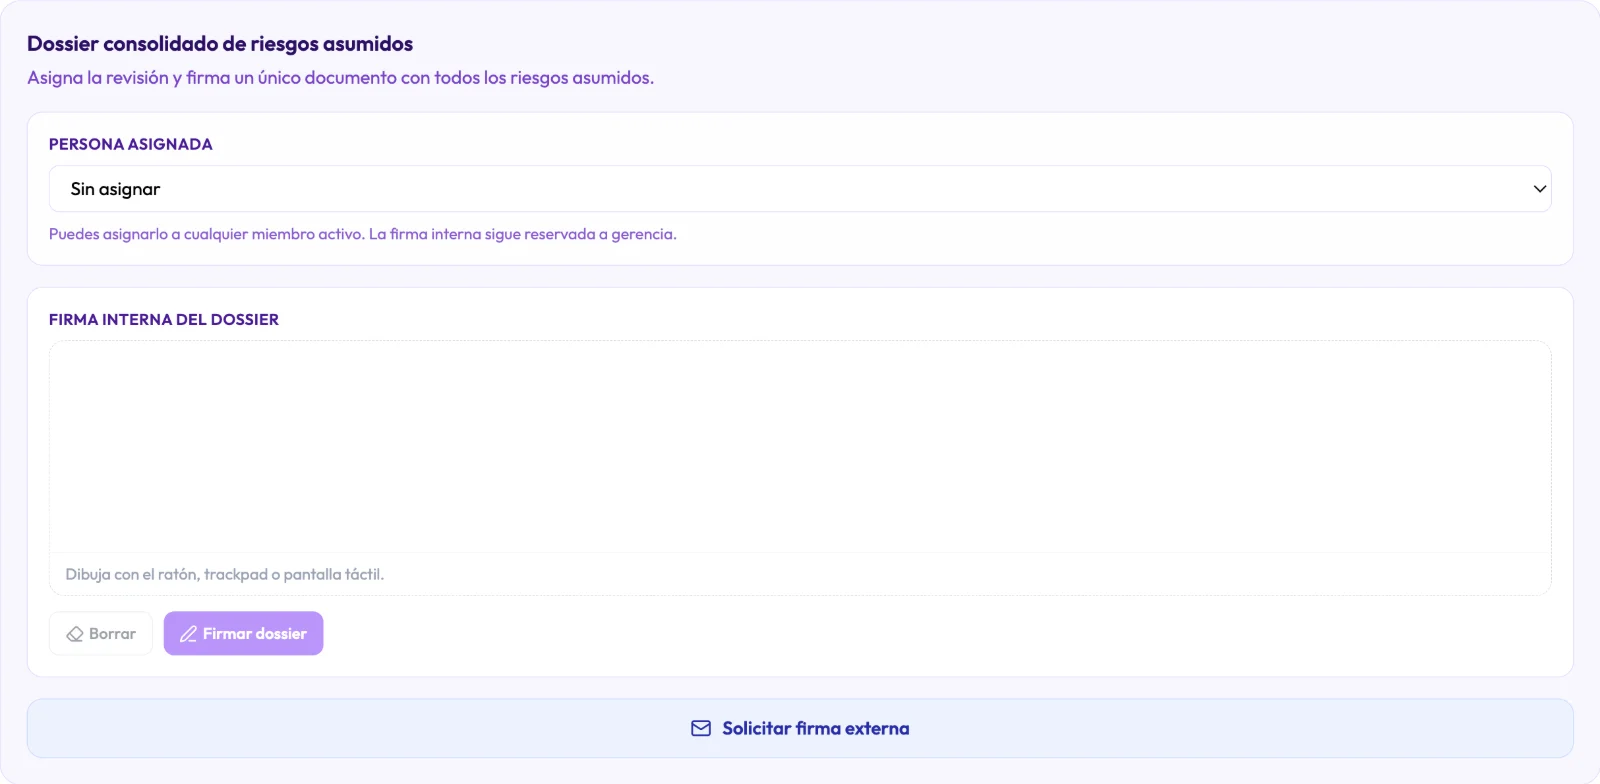Image resolution: width=1600 pixels, height=784 pixels.
Task: Click the 'Asigna la revisión y firma' subtitle
Action: (341, 78)
